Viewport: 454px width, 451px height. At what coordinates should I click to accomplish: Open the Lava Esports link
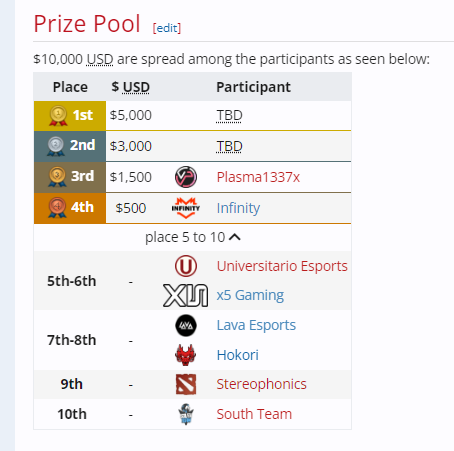pyautogui.click(x=256, y=325)
